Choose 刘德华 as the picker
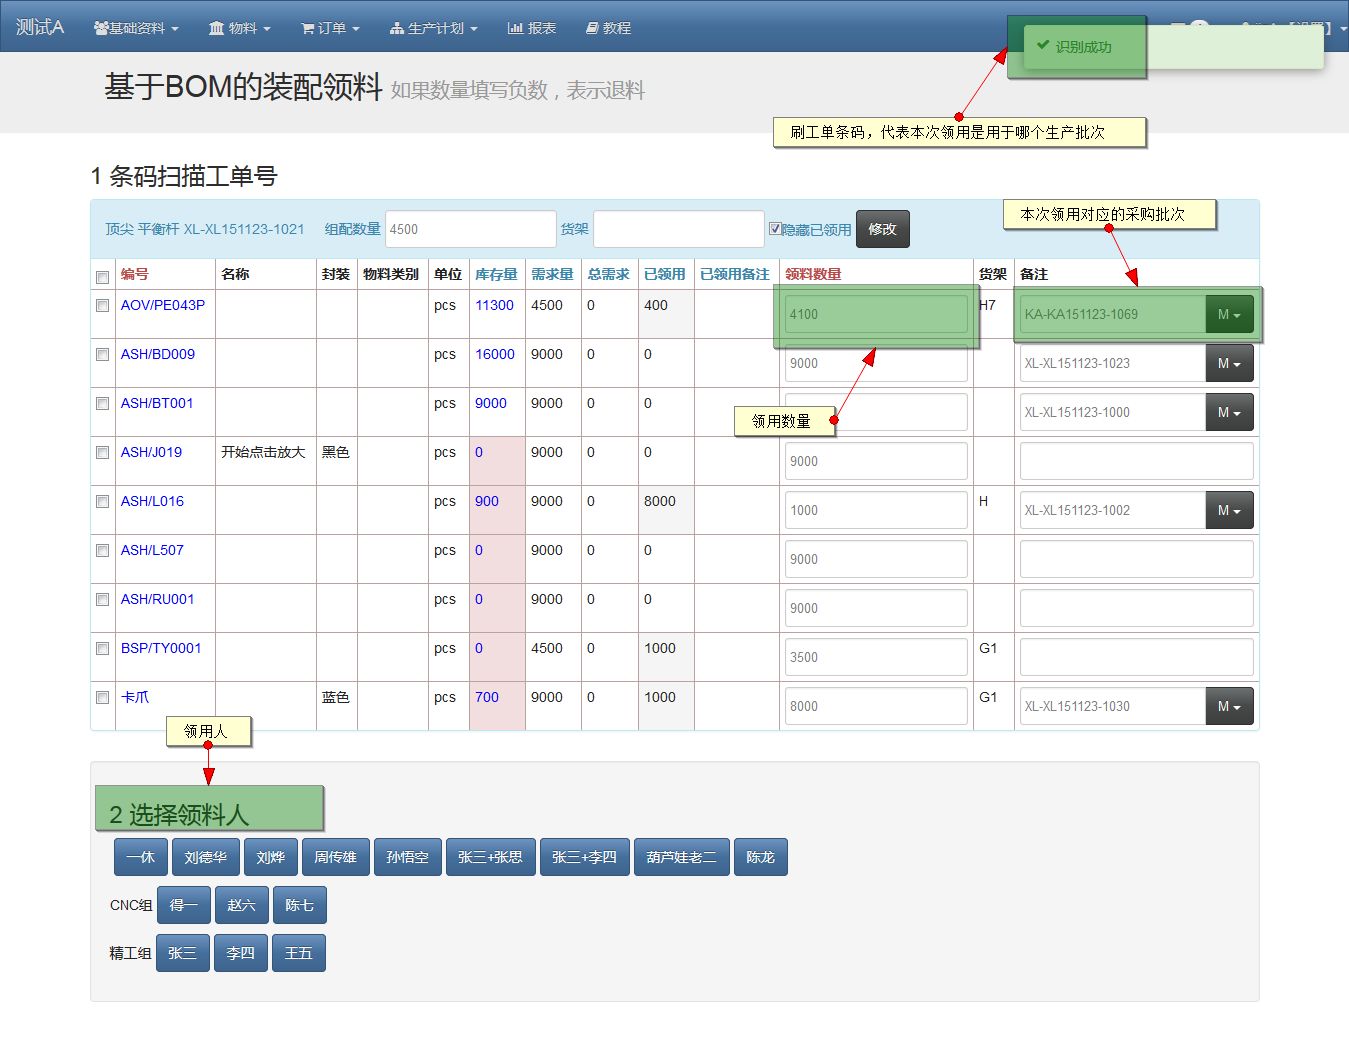 (205, 857)
